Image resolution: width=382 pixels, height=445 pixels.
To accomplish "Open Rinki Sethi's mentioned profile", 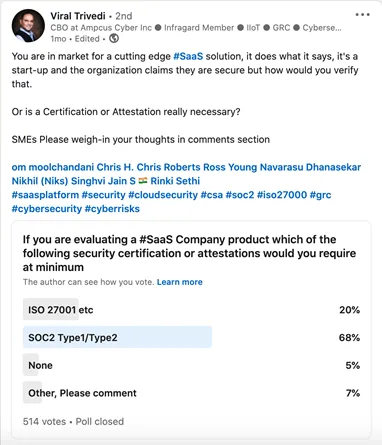I will pos(175,181).
